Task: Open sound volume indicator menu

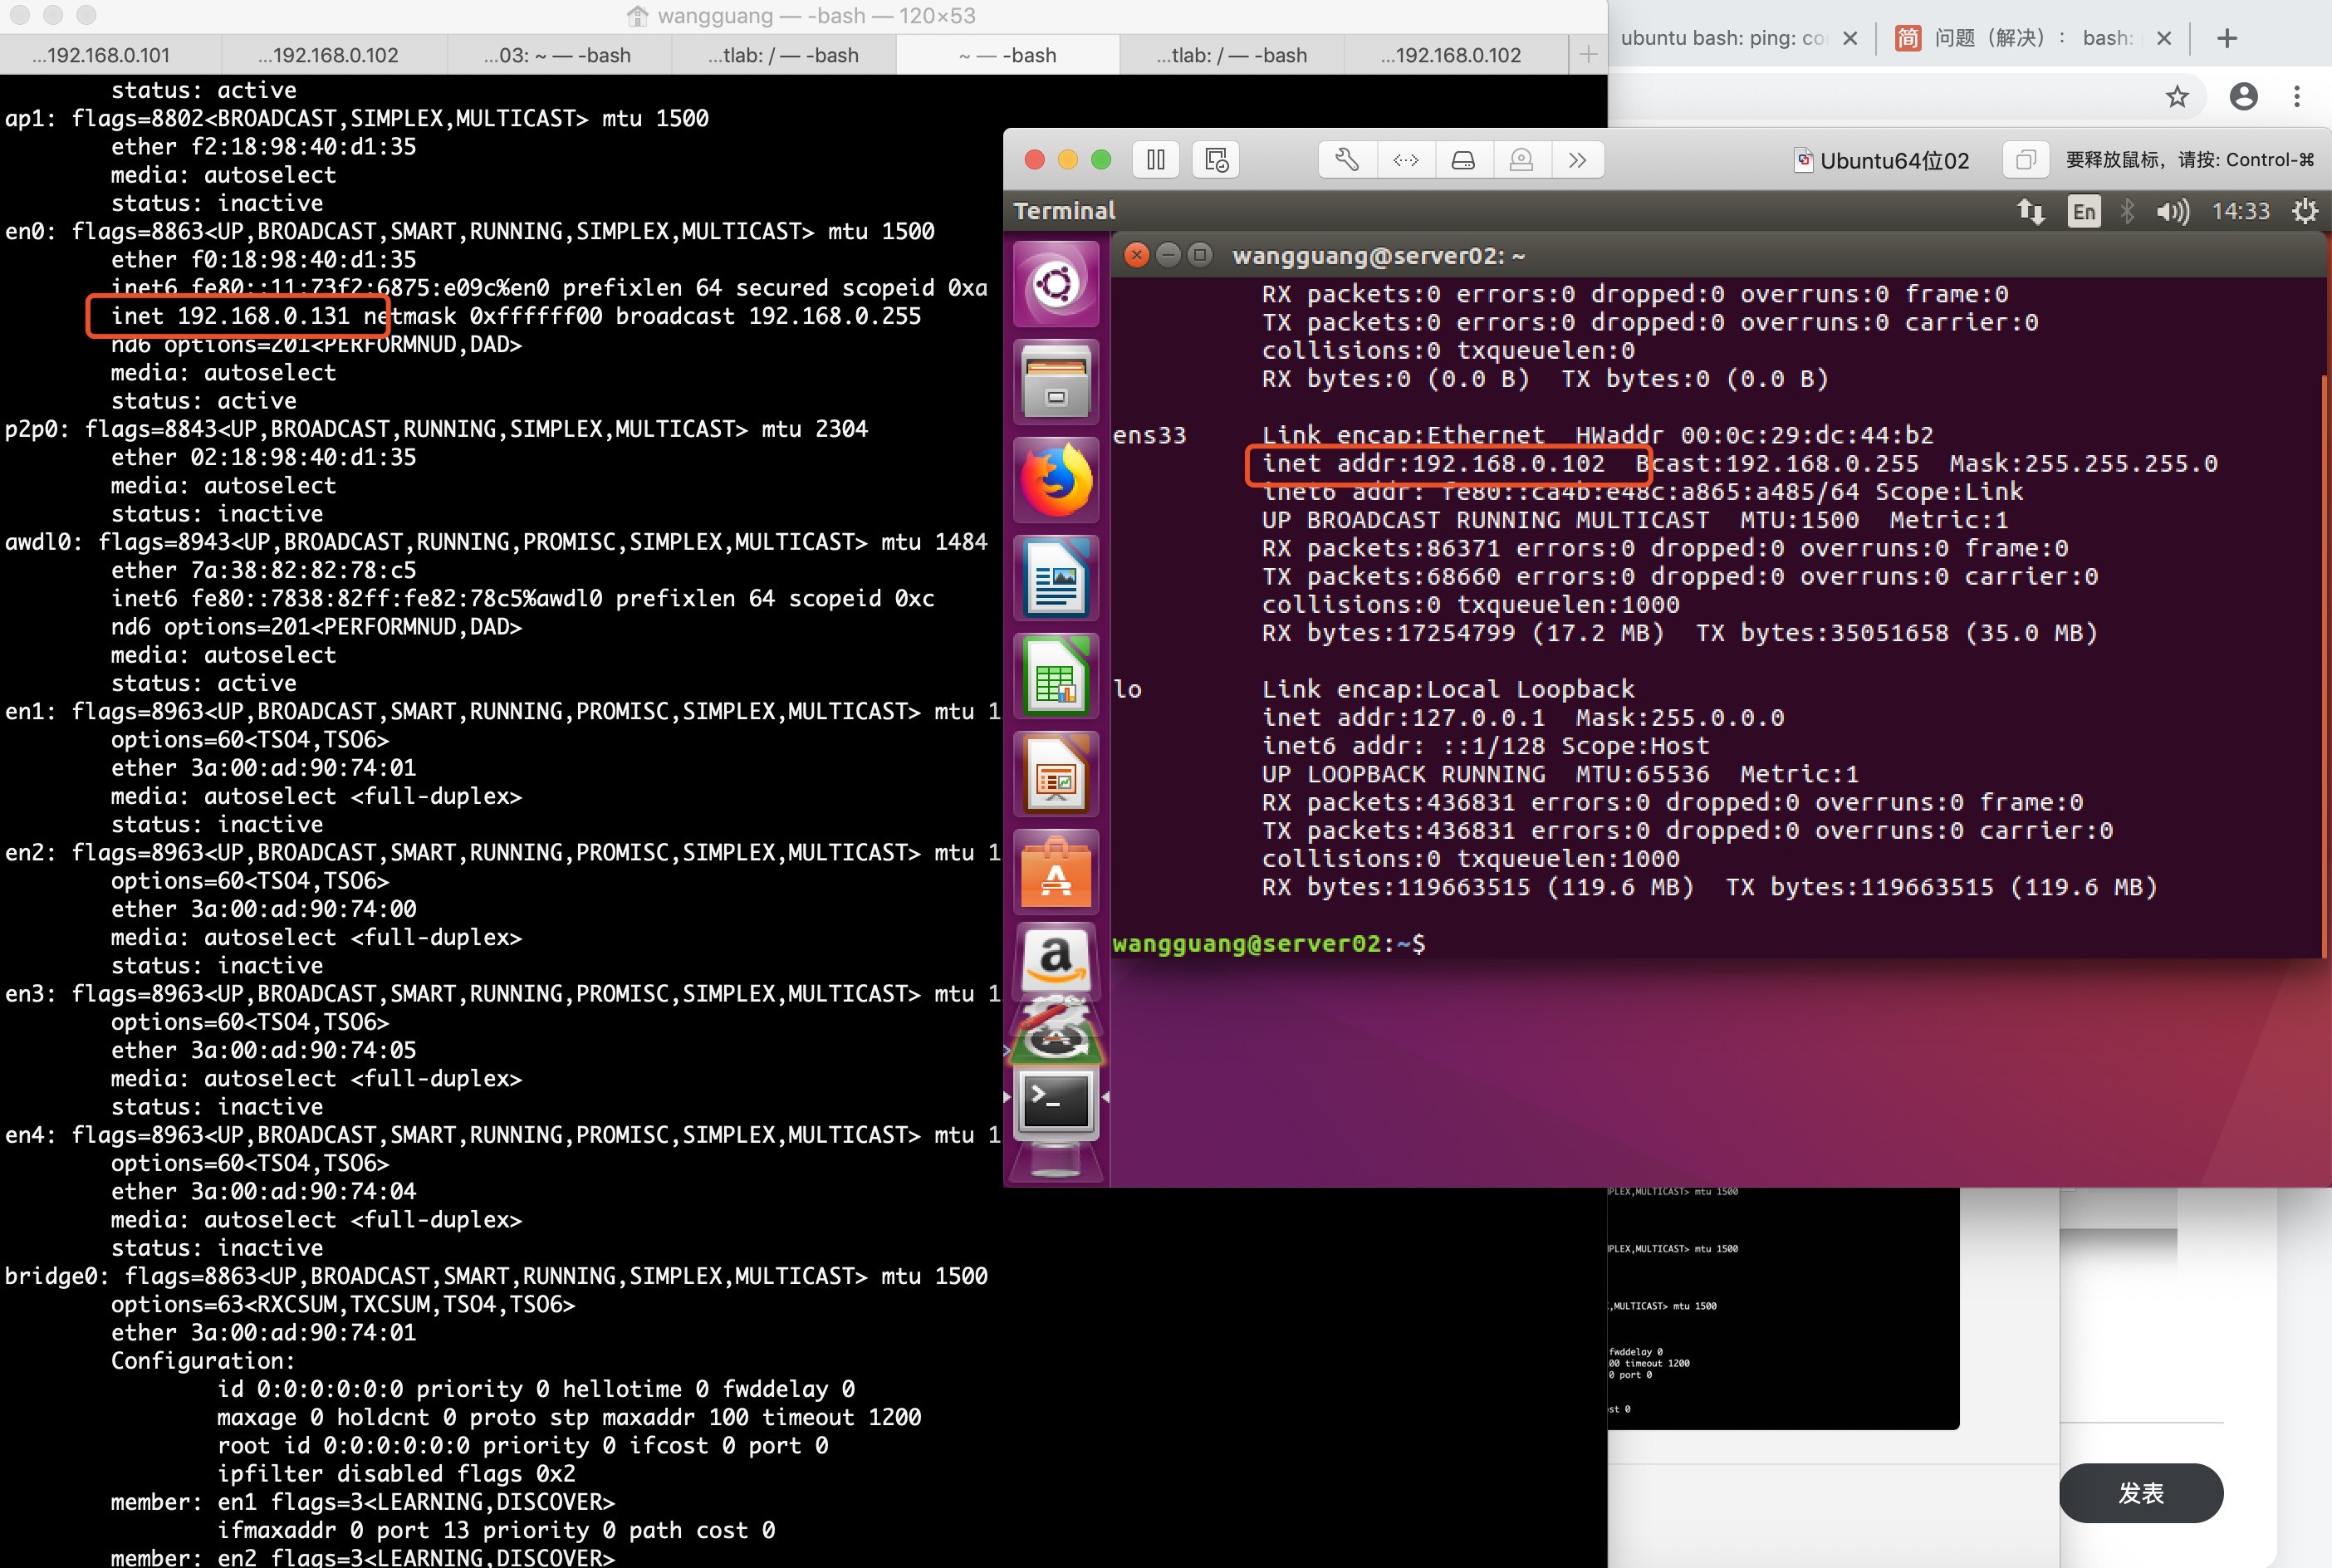Action: (x=2172, y=211)
